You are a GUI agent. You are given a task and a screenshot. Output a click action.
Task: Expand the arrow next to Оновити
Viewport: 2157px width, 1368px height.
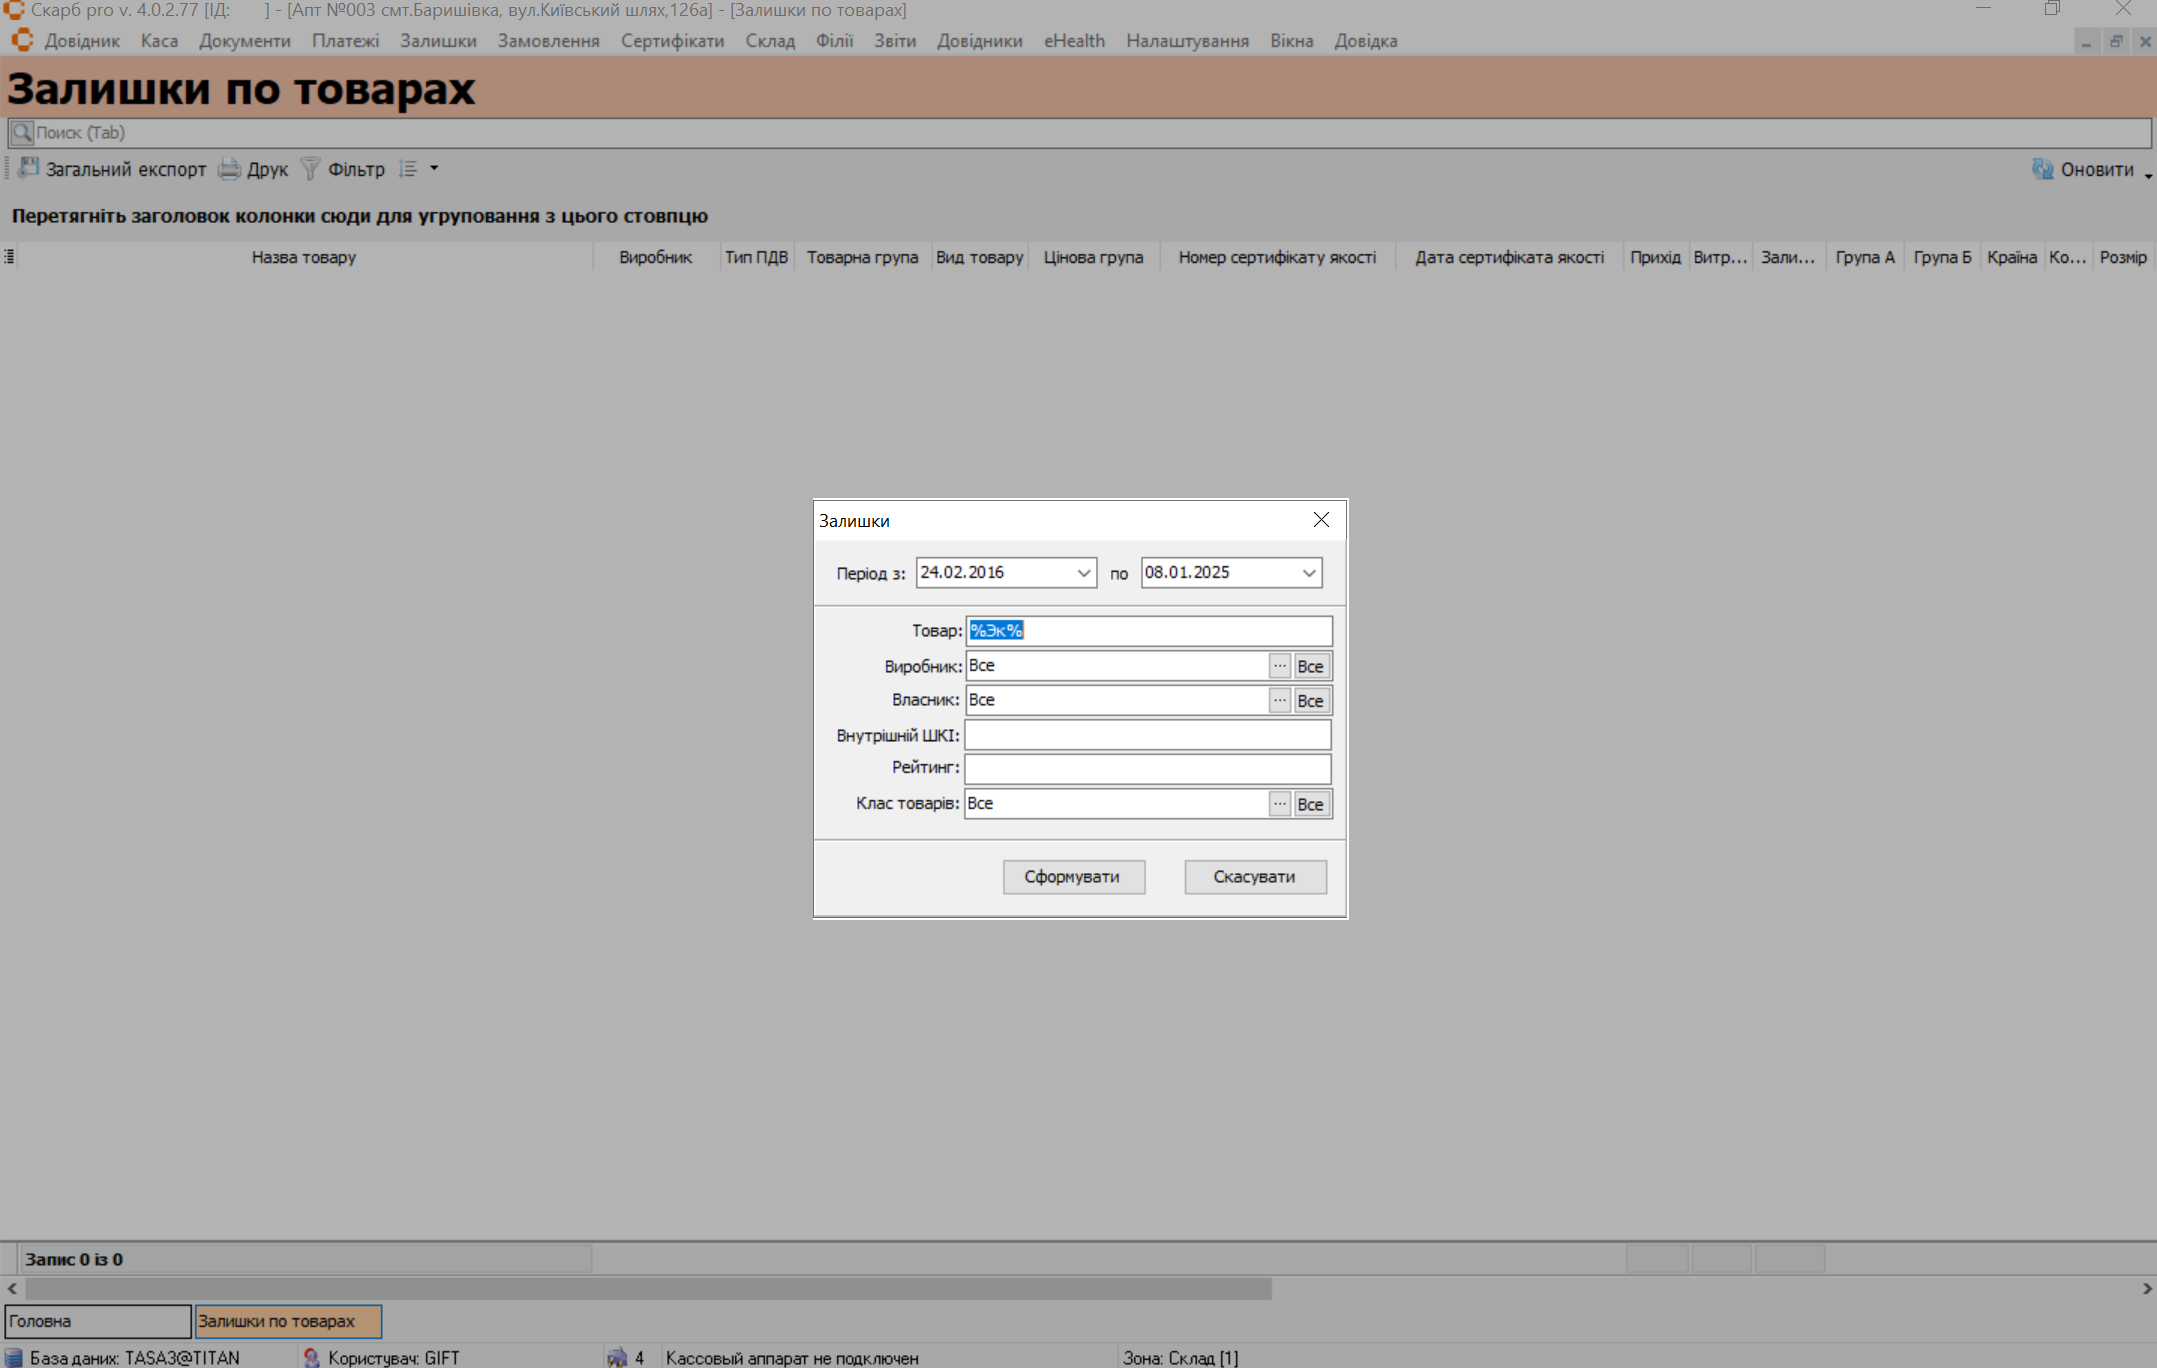point(2147,175)
